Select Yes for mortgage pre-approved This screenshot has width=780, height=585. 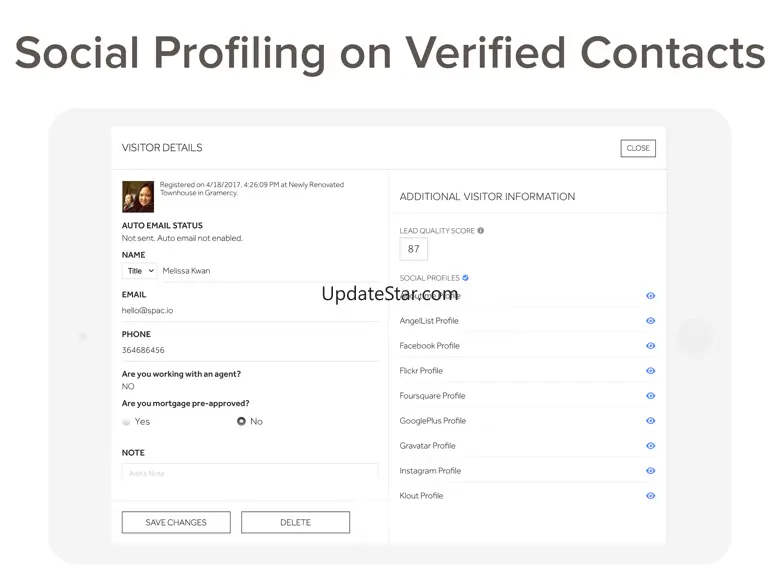coord(127,422)
